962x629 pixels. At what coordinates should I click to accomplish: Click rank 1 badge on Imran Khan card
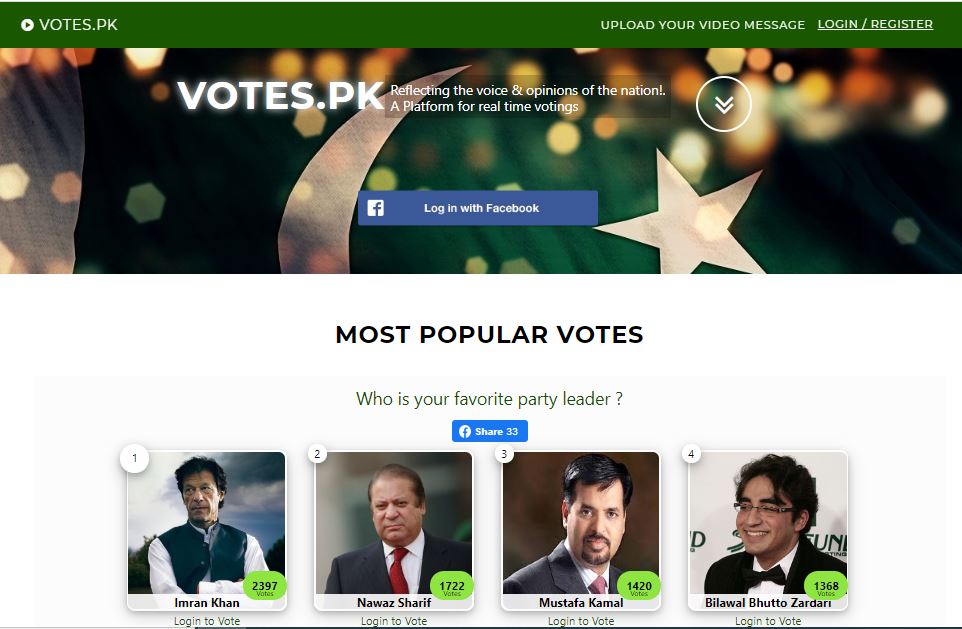point(134,458)
